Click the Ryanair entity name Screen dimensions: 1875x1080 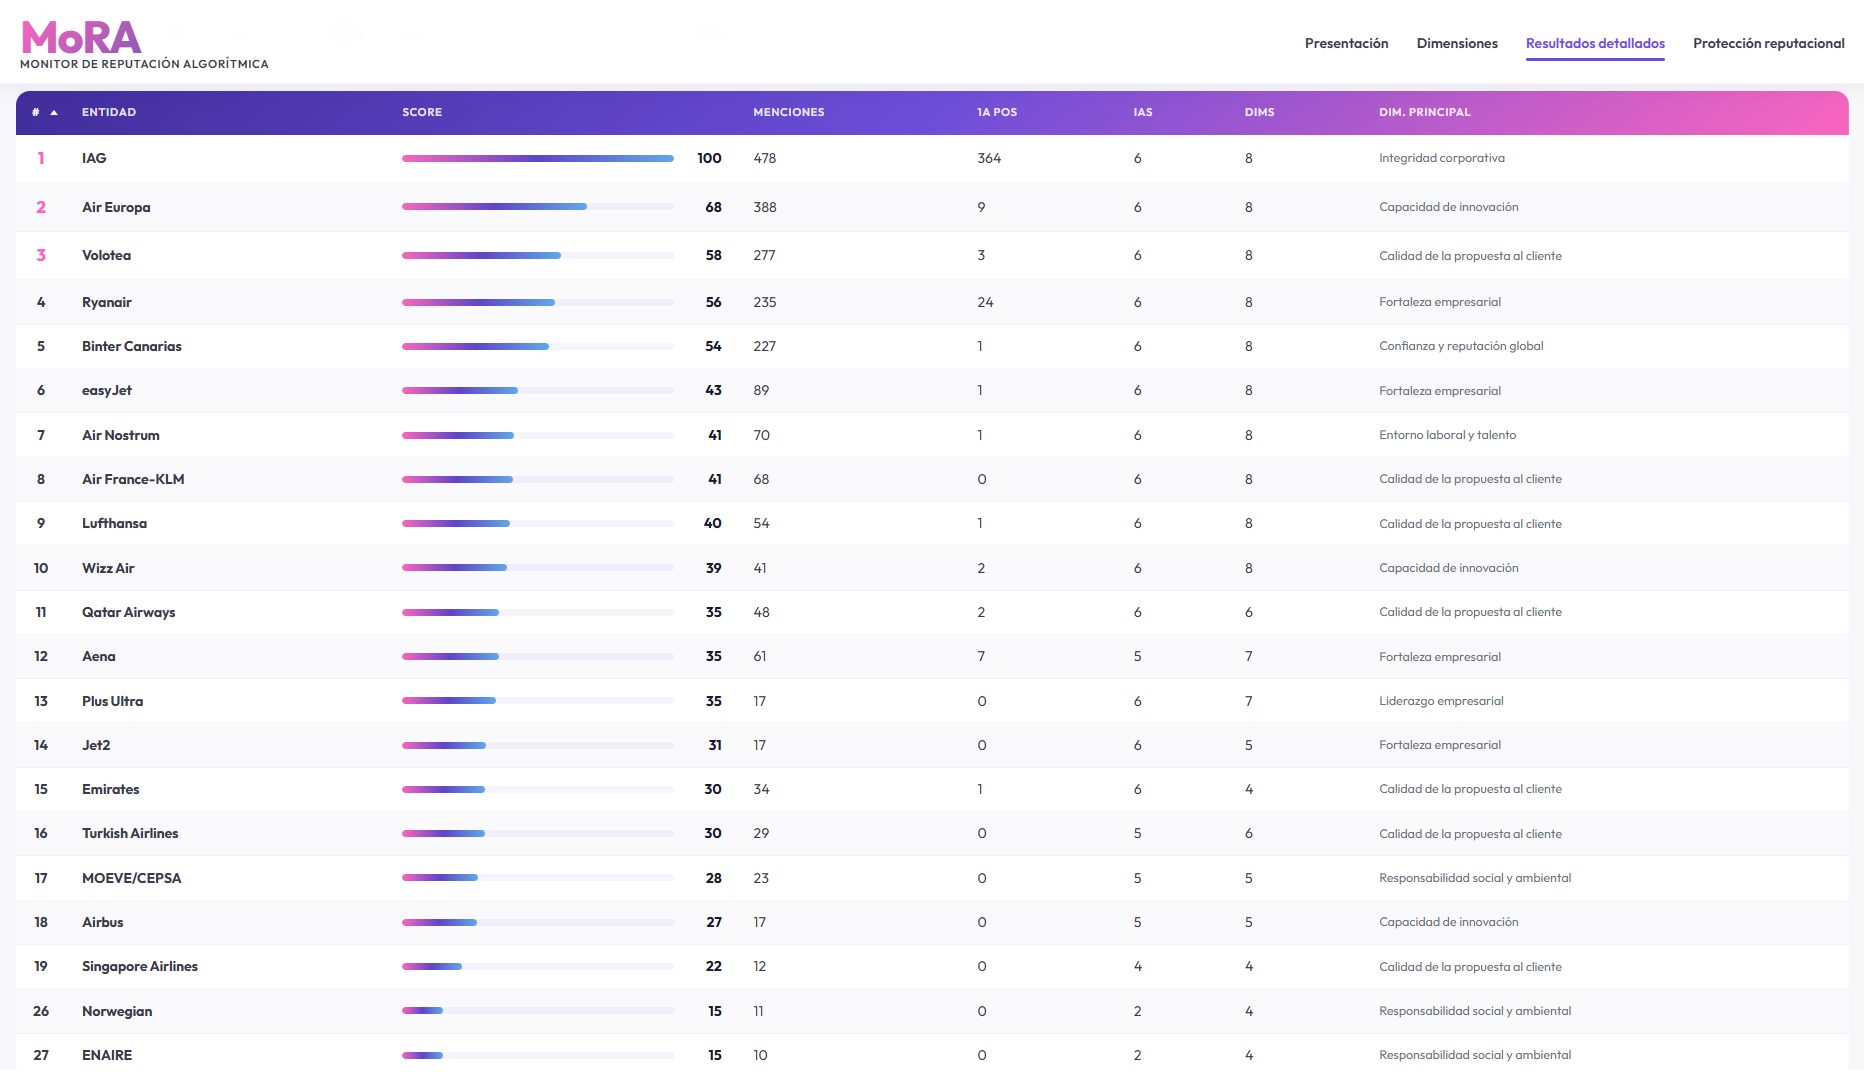coord(107,303)
